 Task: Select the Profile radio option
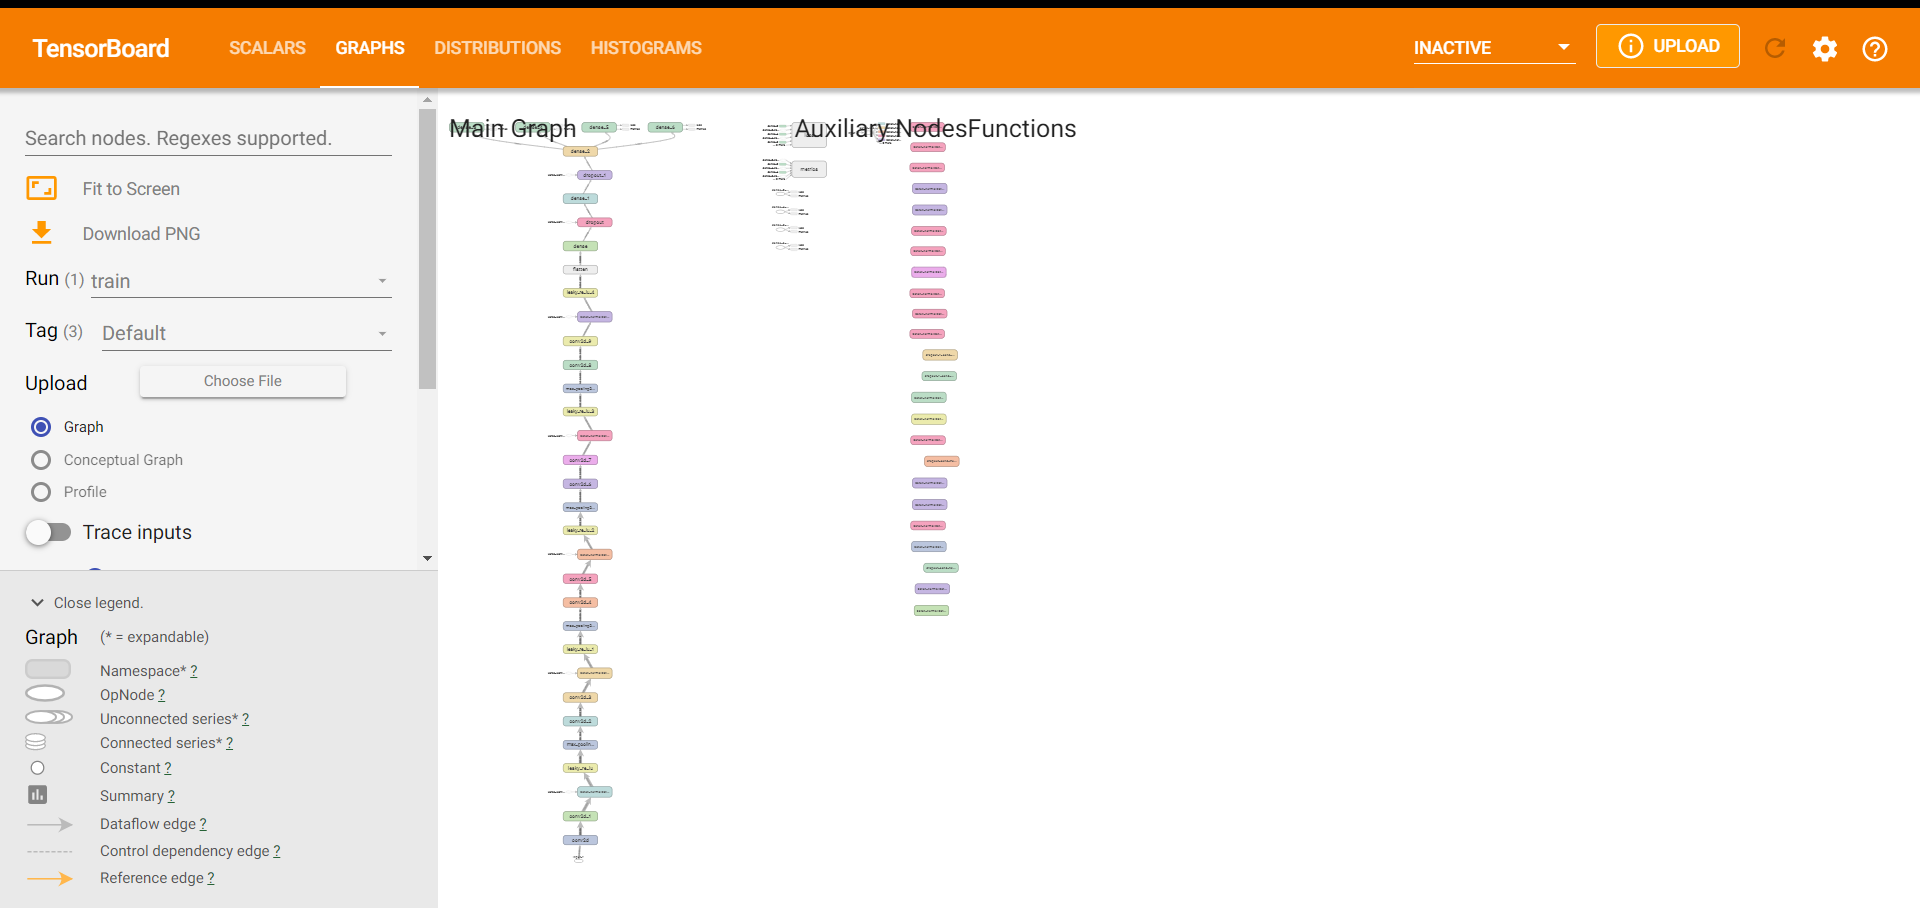coord(41,492)
